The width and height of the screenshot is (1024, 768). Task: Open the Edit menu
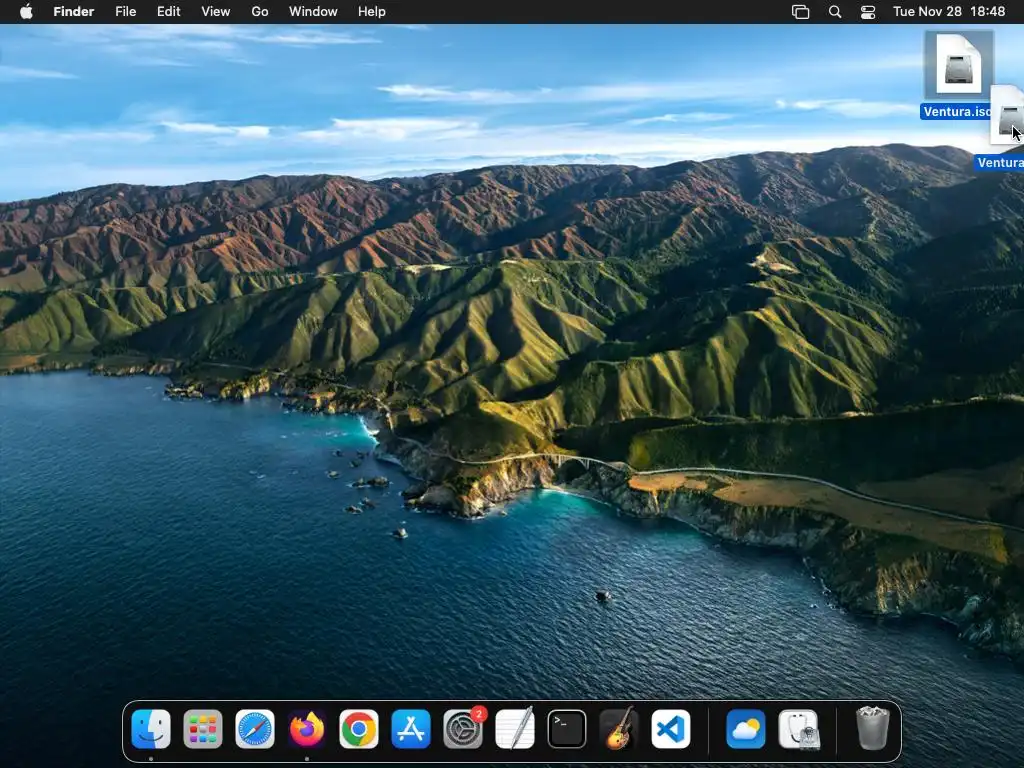click(x=168, y=12)
